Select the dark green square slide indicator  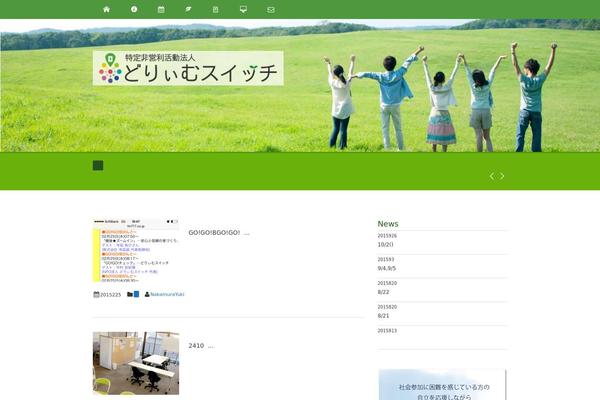point(98,165)
